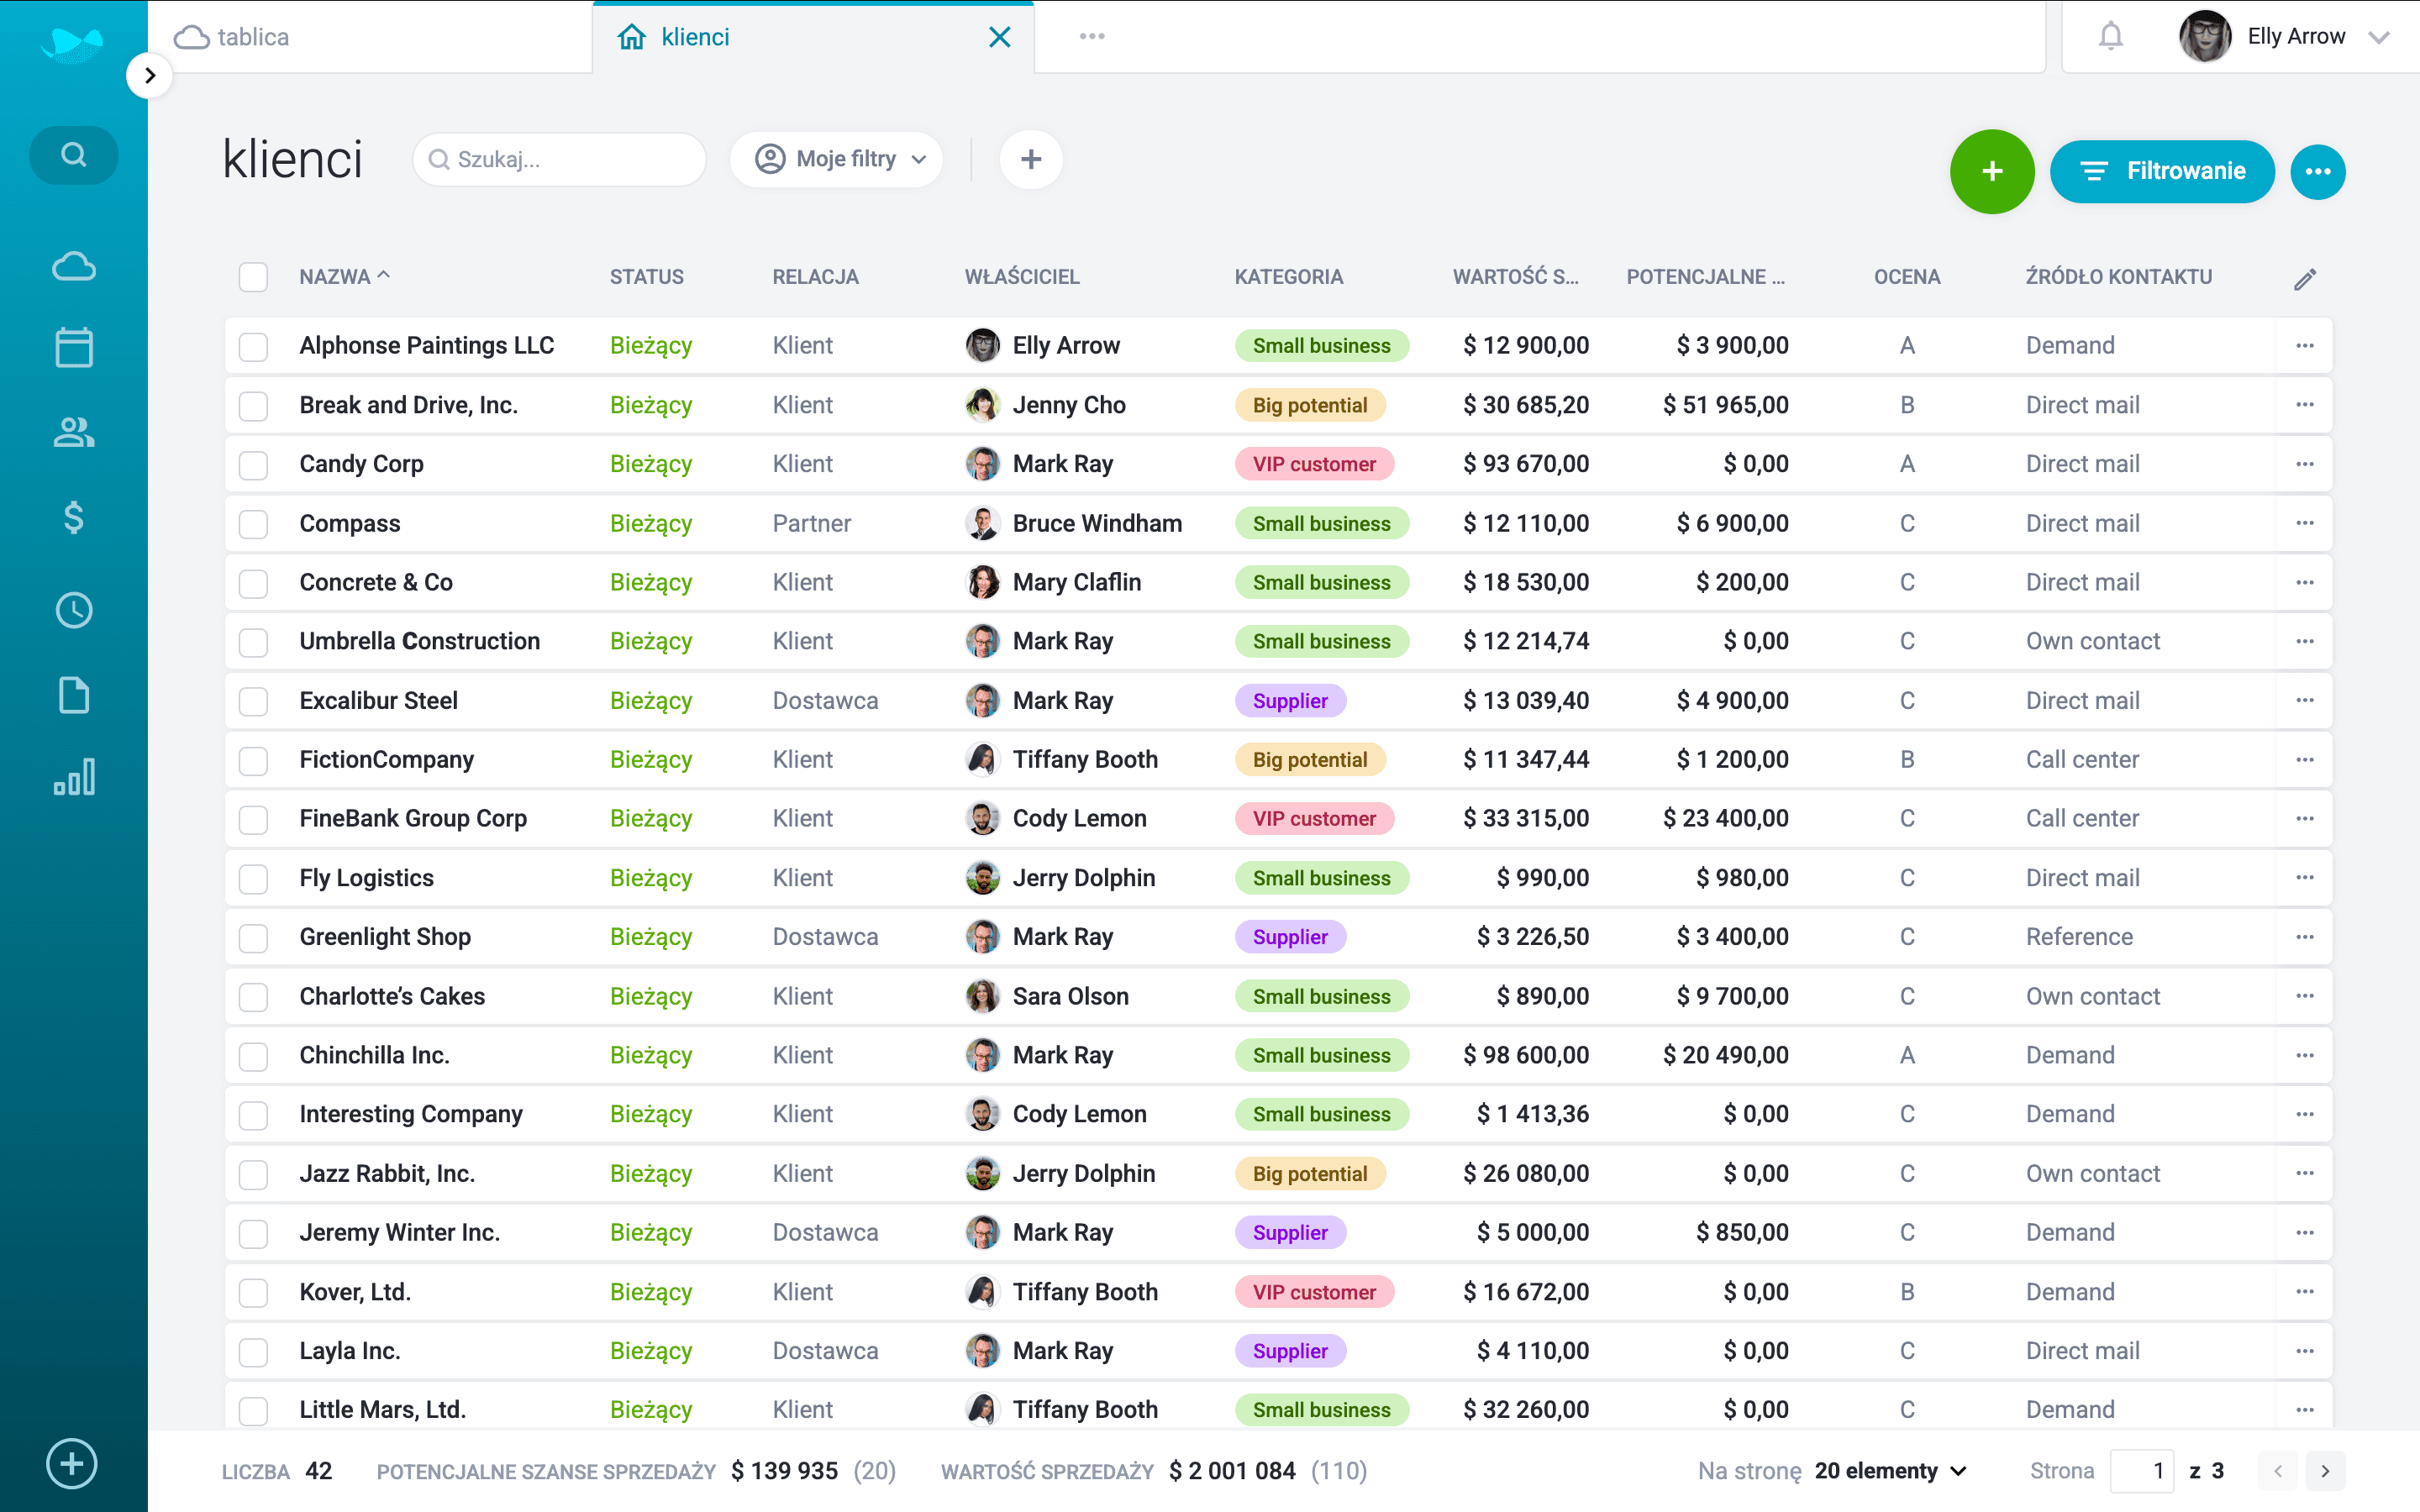This screenshot has width=2420, height=1512.
Task: Click the Filtrowanie button
Action: coord(2162,171)
